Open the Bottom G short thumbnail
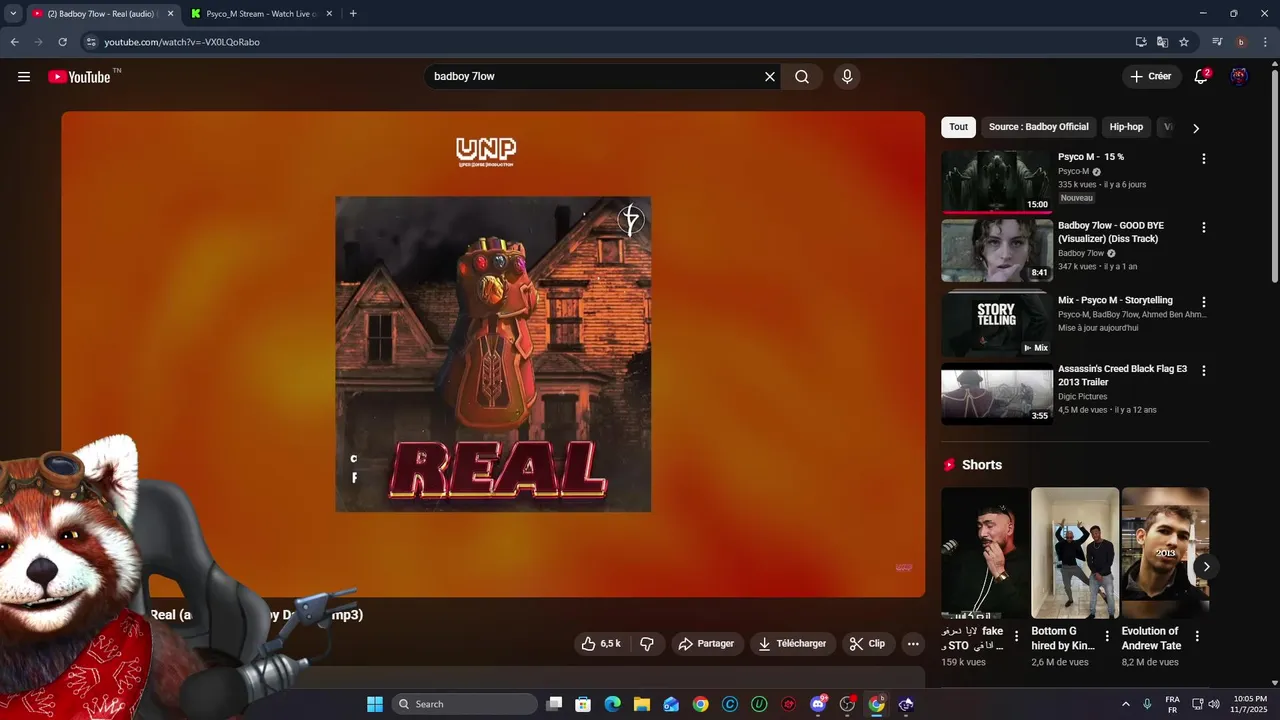1280x720 pixels. tap(1075, 552)
